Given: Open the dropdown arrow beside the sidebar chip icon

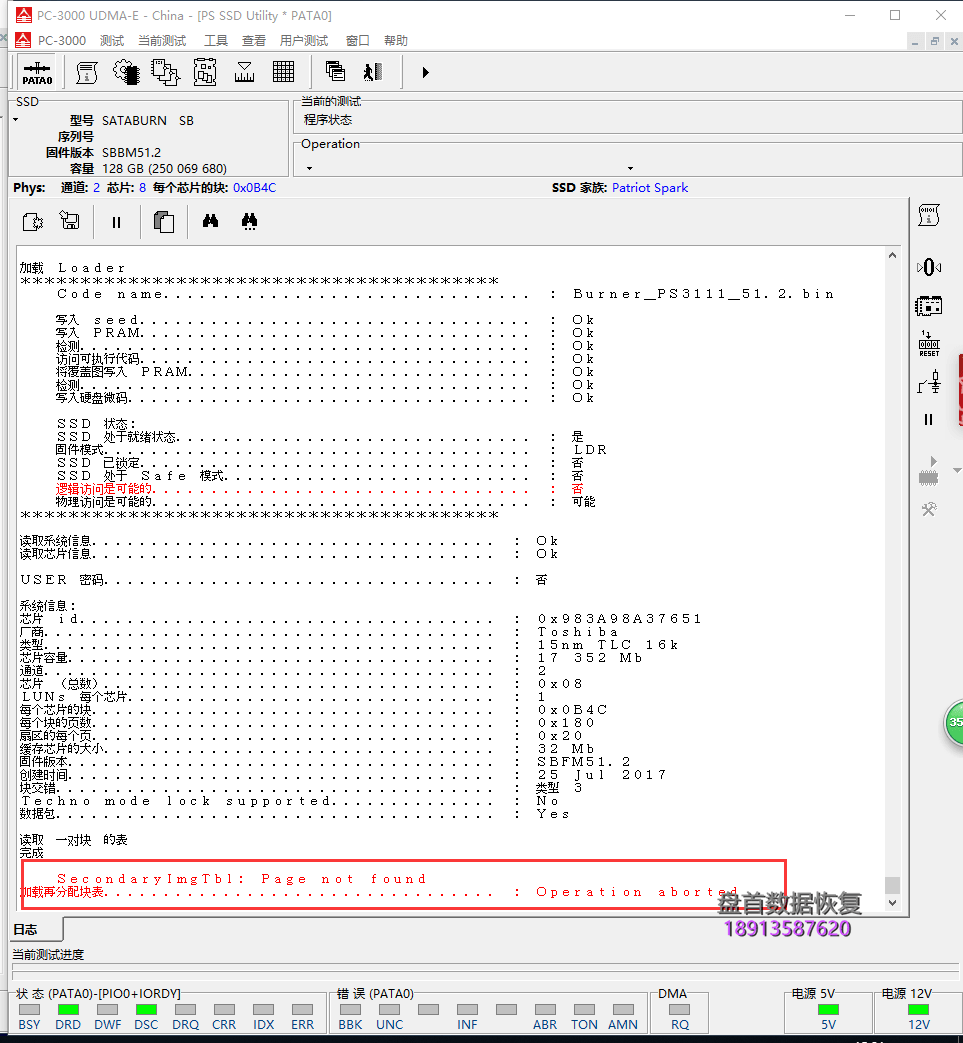Looking at the screenshot, I should point(957,470).
